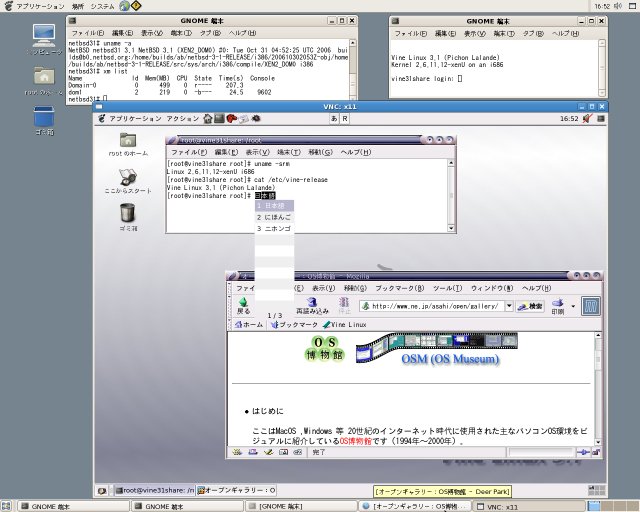Open Navigator icon in Mozilla status bar
Screen dimensions: 640x512
pos(237,452)
